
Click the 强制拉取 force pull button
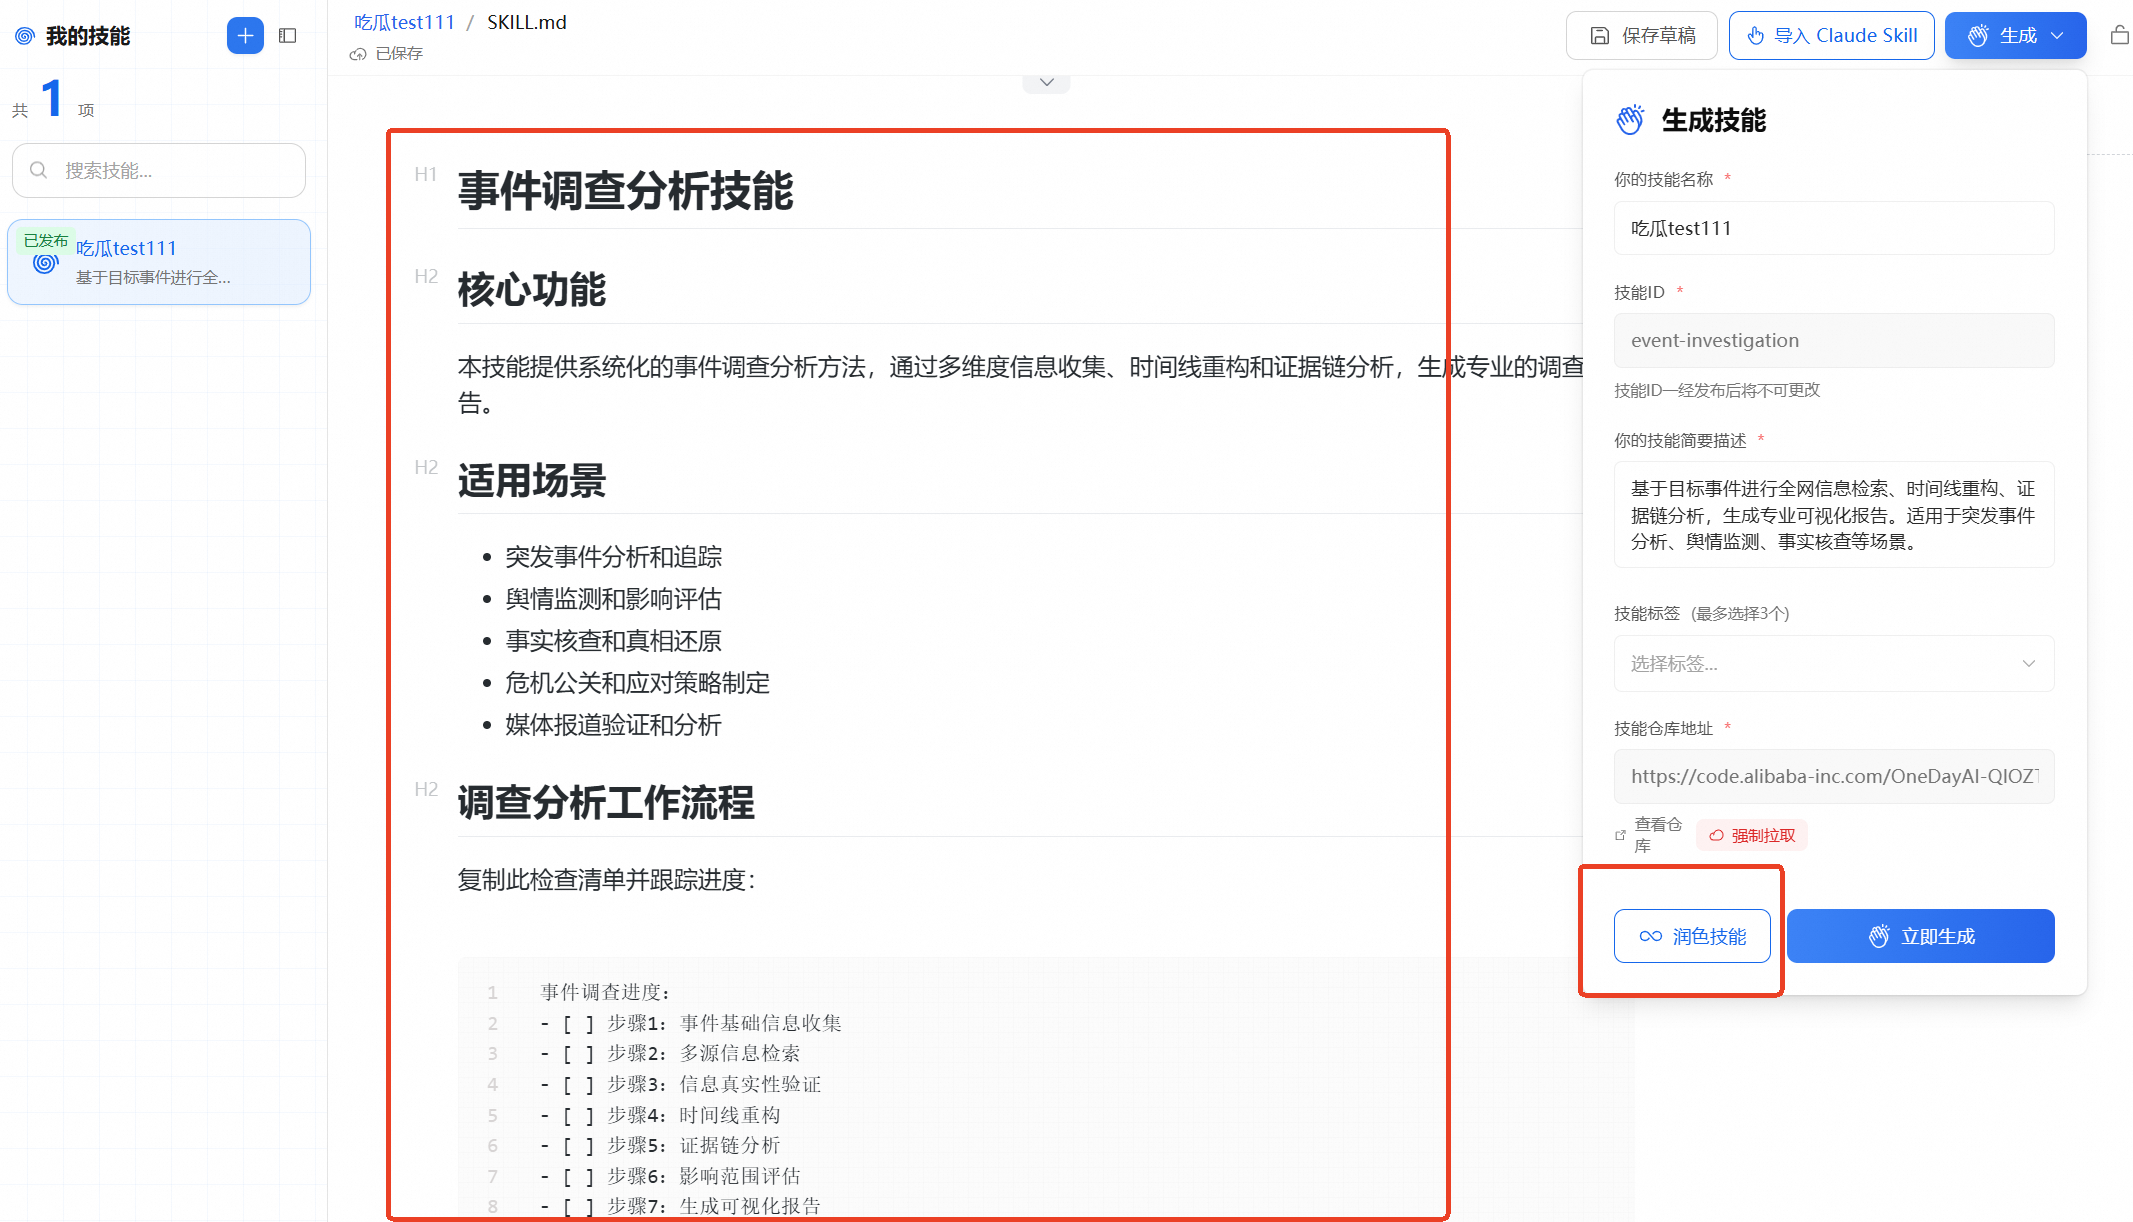coord(1752,835)
